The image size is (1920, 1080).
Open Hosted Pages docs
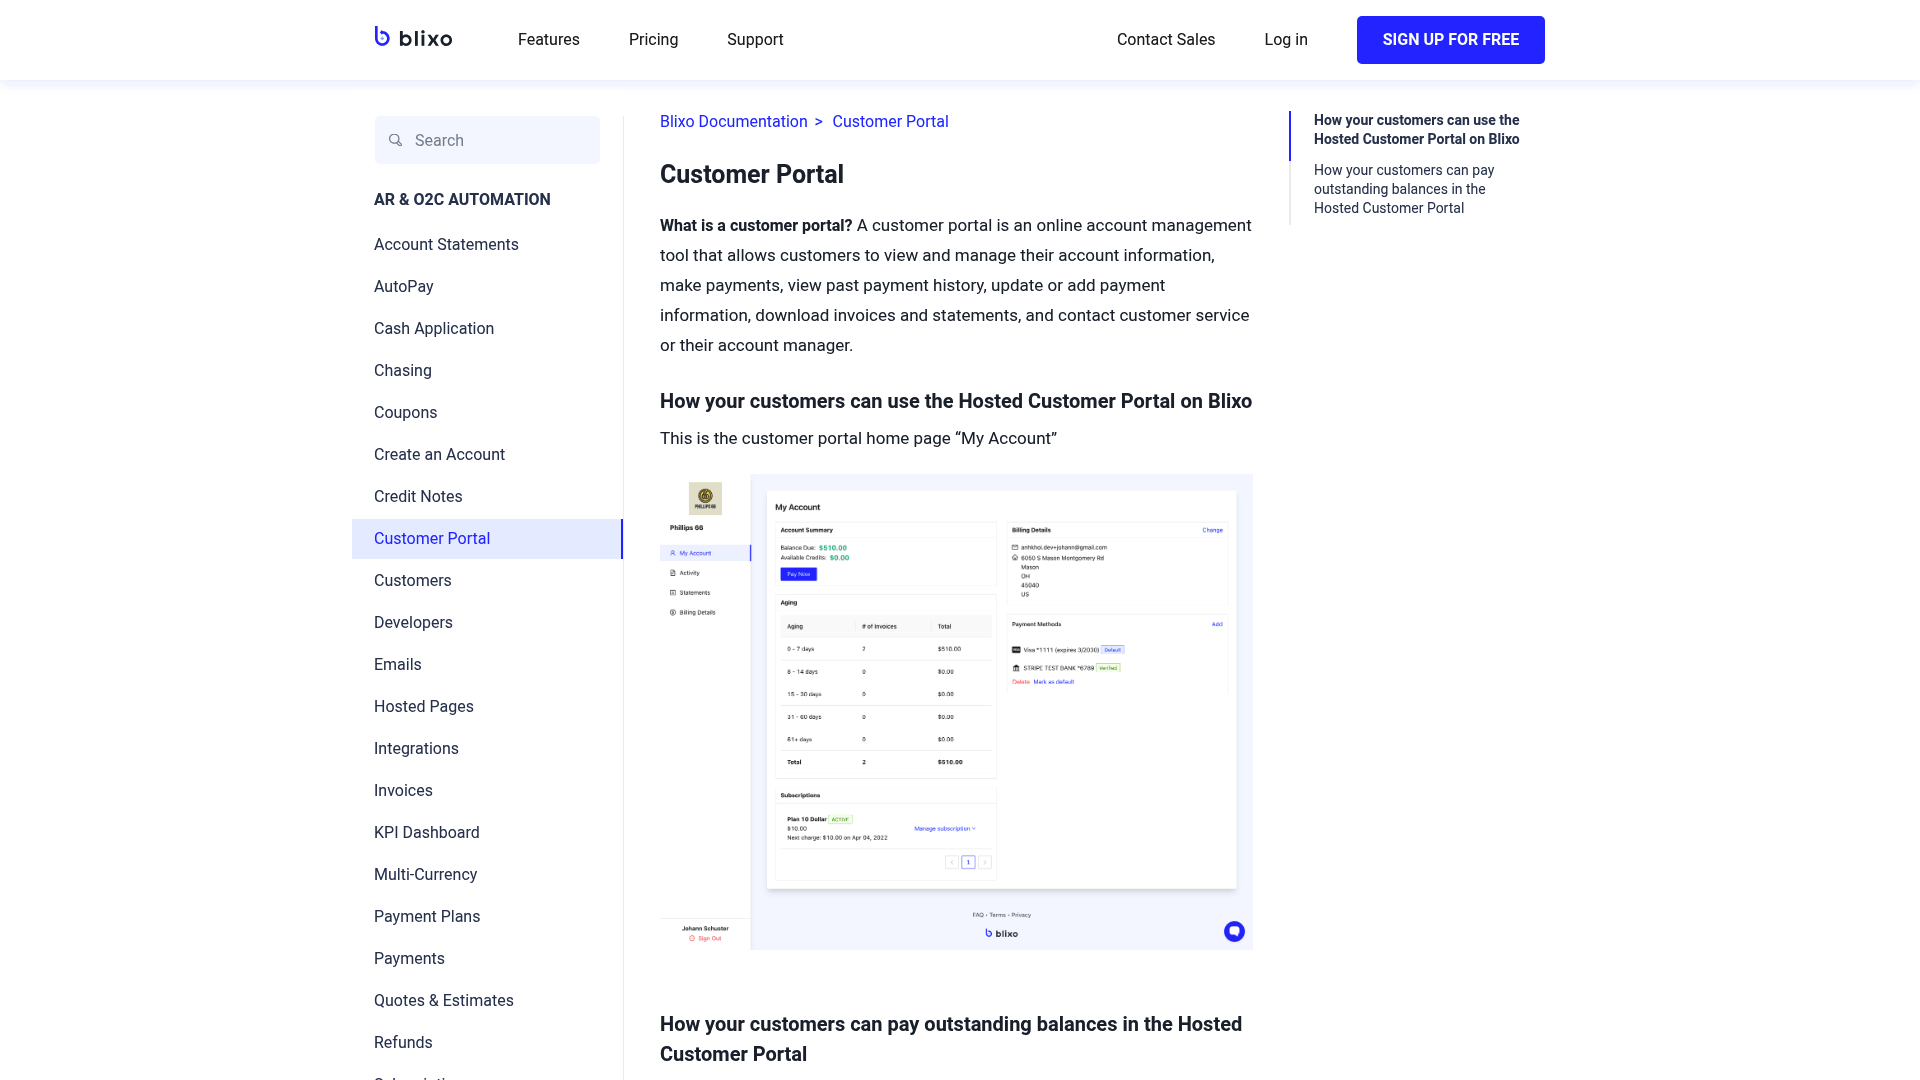[x=424, y=707]
